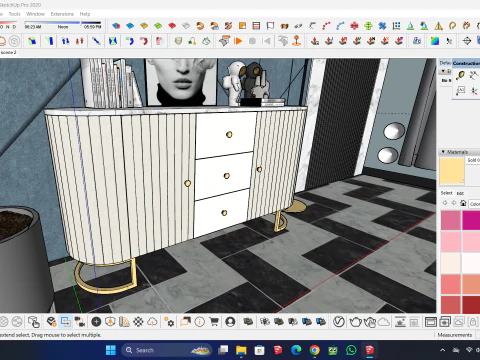
Task: Select the light yellow current material swatch
Action: pyautogui.click(x=452, y=171)
